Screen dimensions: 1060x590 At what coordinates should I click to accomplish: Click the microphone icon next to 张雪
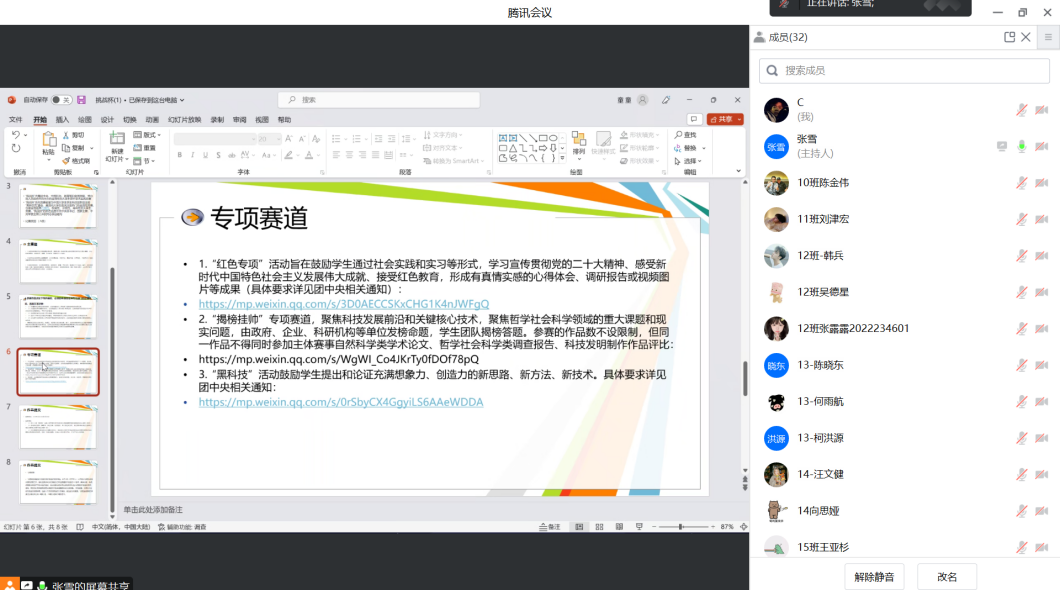1022,147
